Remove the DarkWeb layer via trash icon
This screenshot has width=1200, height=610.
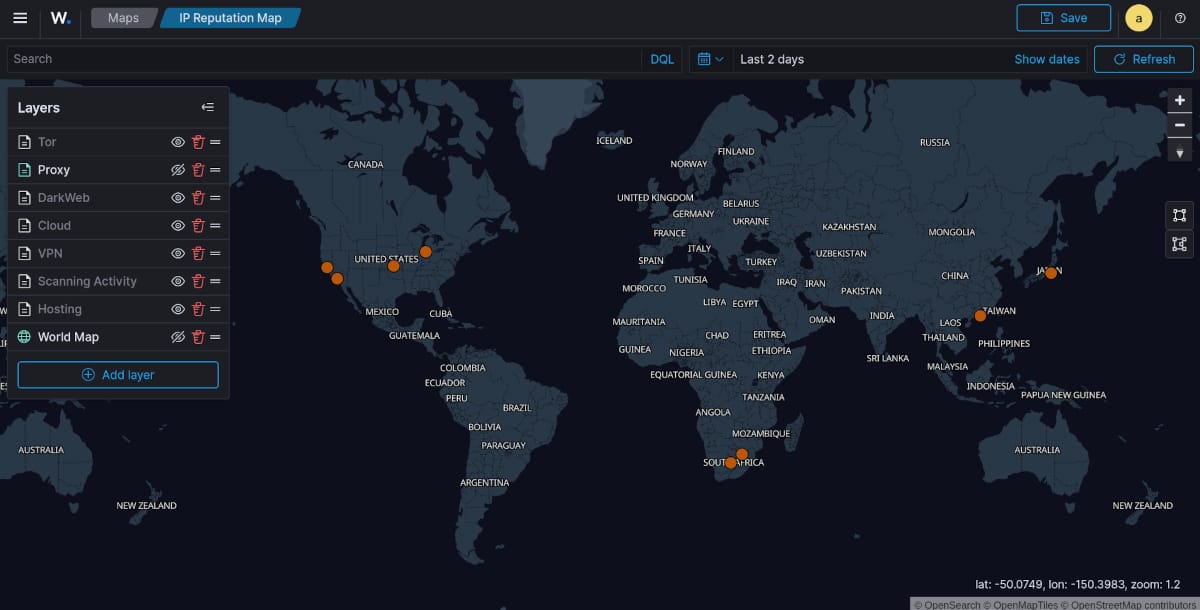click(x=198, y=198)
